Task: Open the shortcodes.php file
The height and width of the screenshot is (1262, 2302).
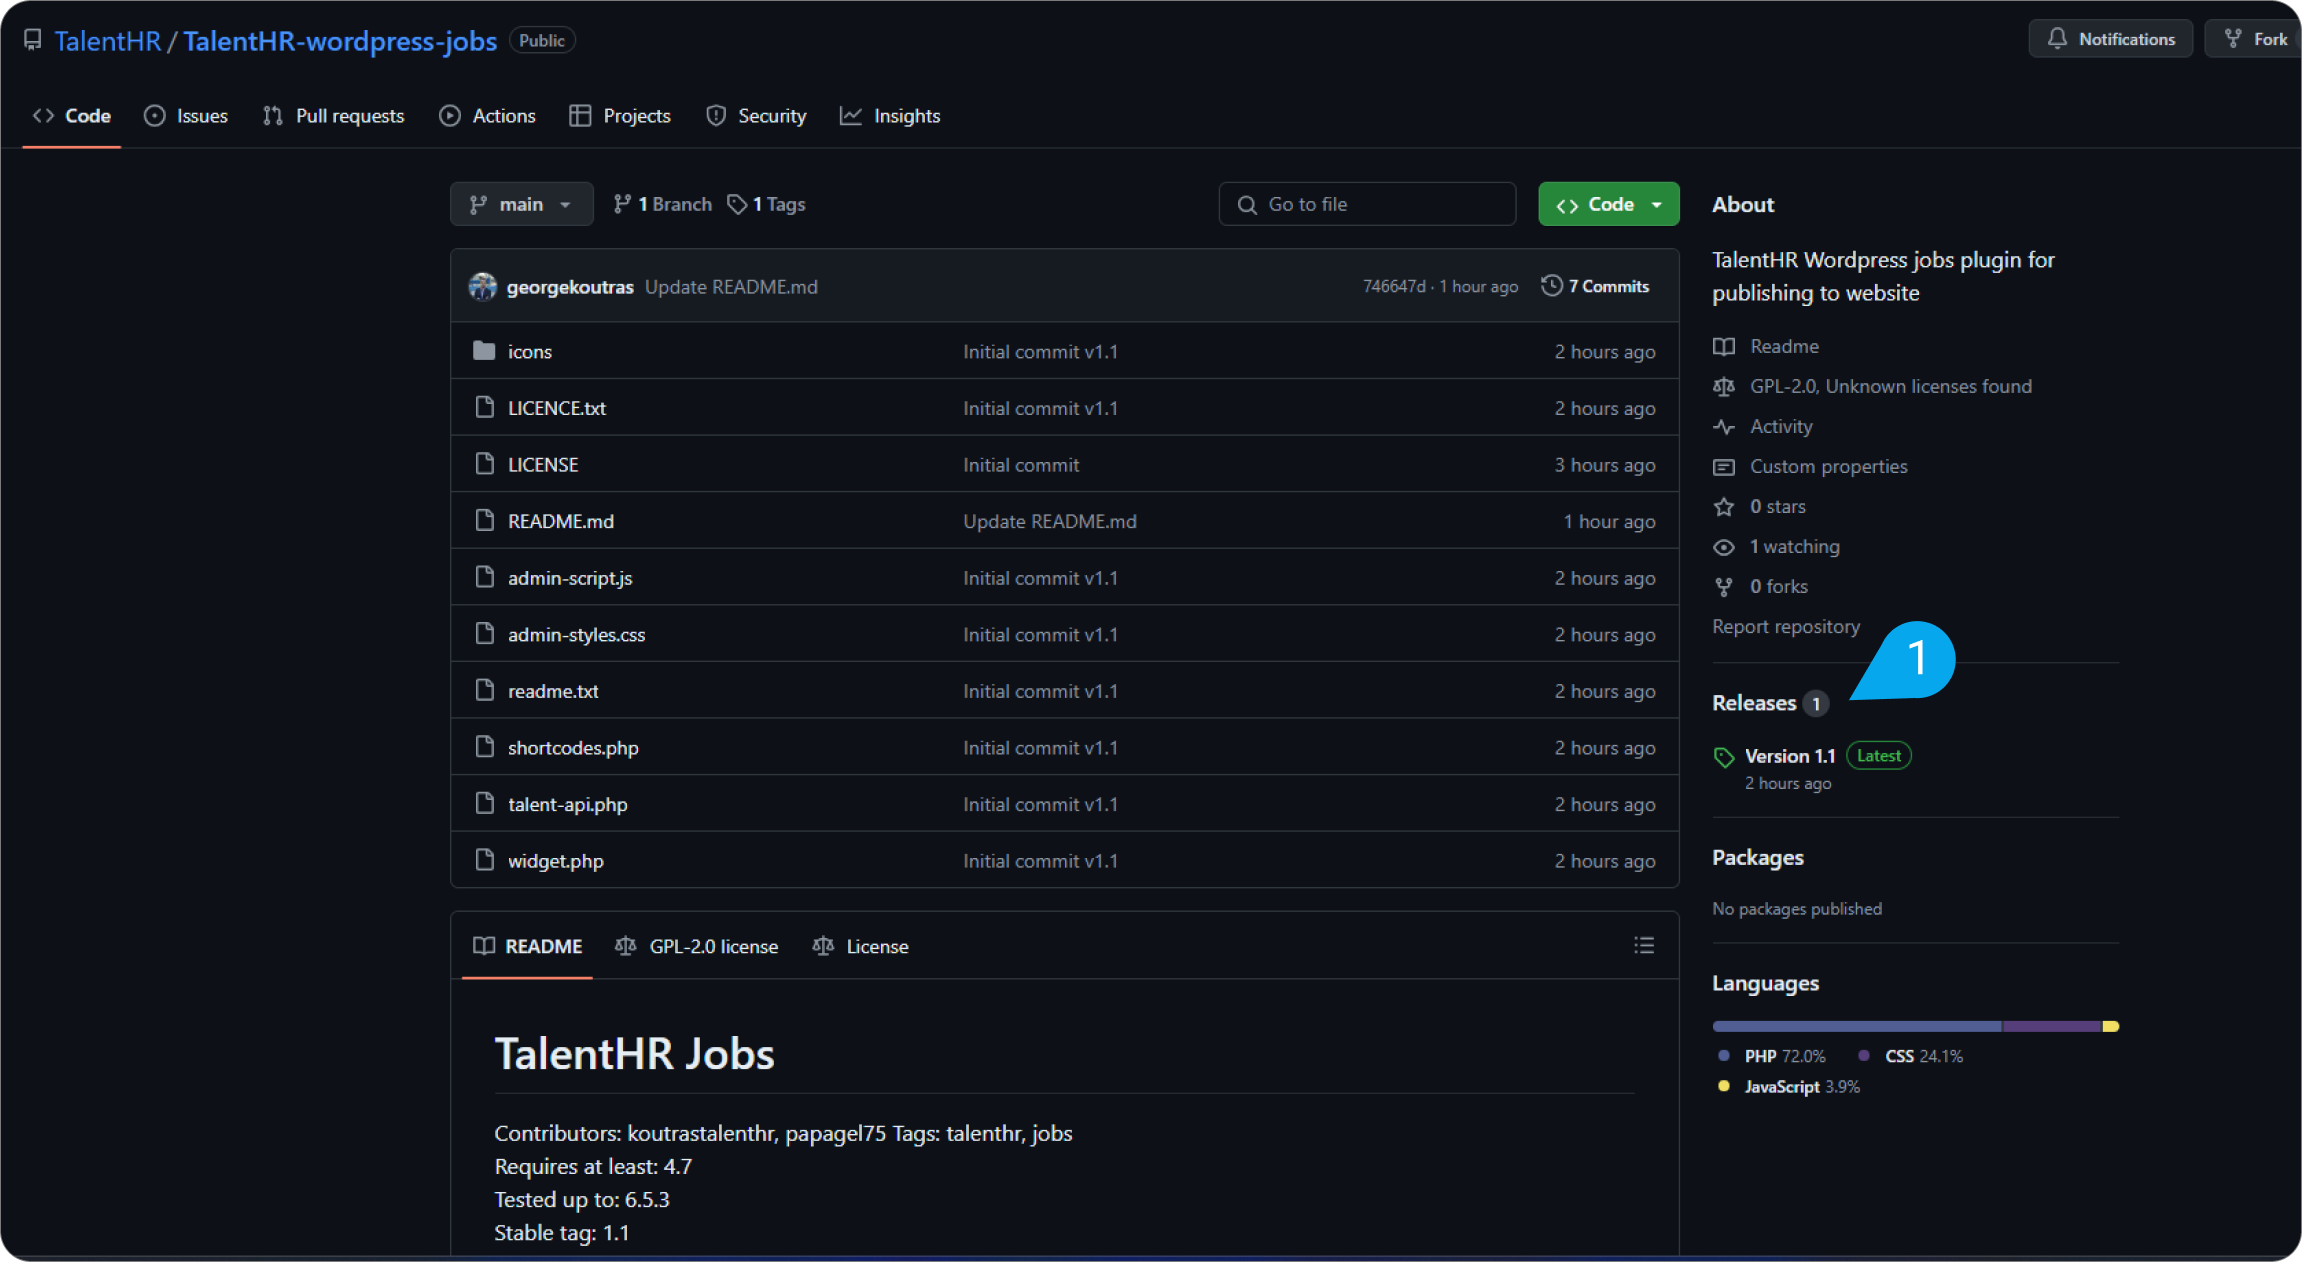Action: (x=573, y=748)
